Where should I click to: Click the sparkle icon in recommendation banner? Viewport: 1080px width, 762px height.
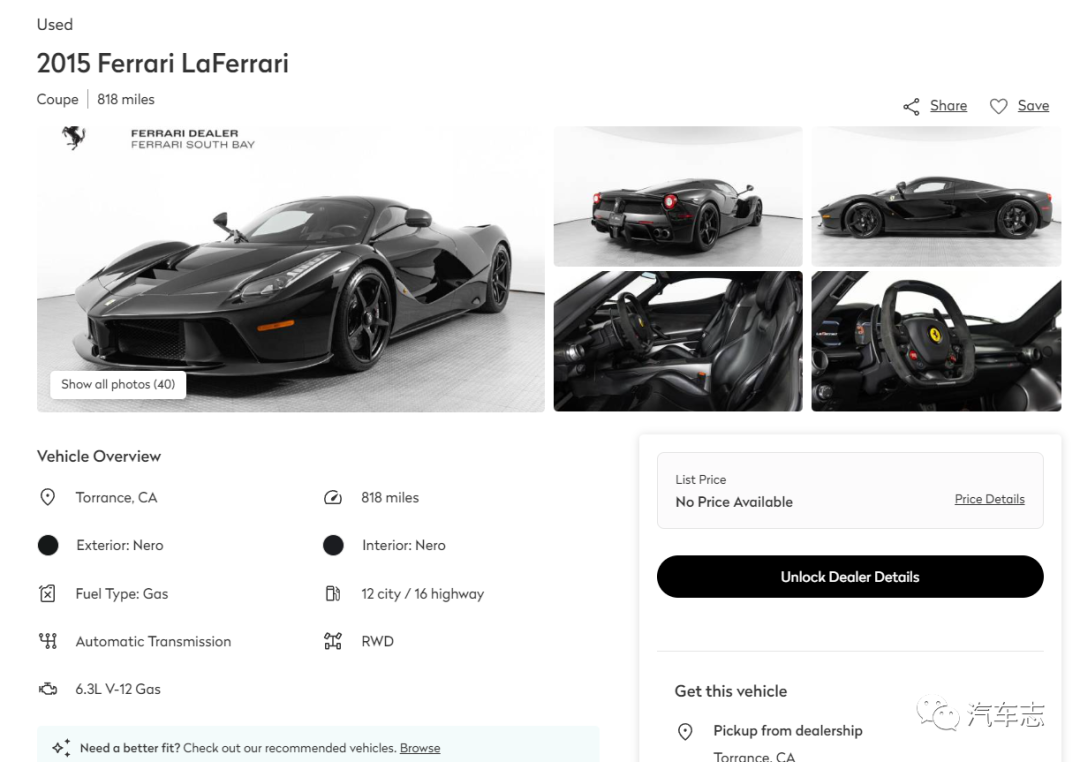[61, 748]
